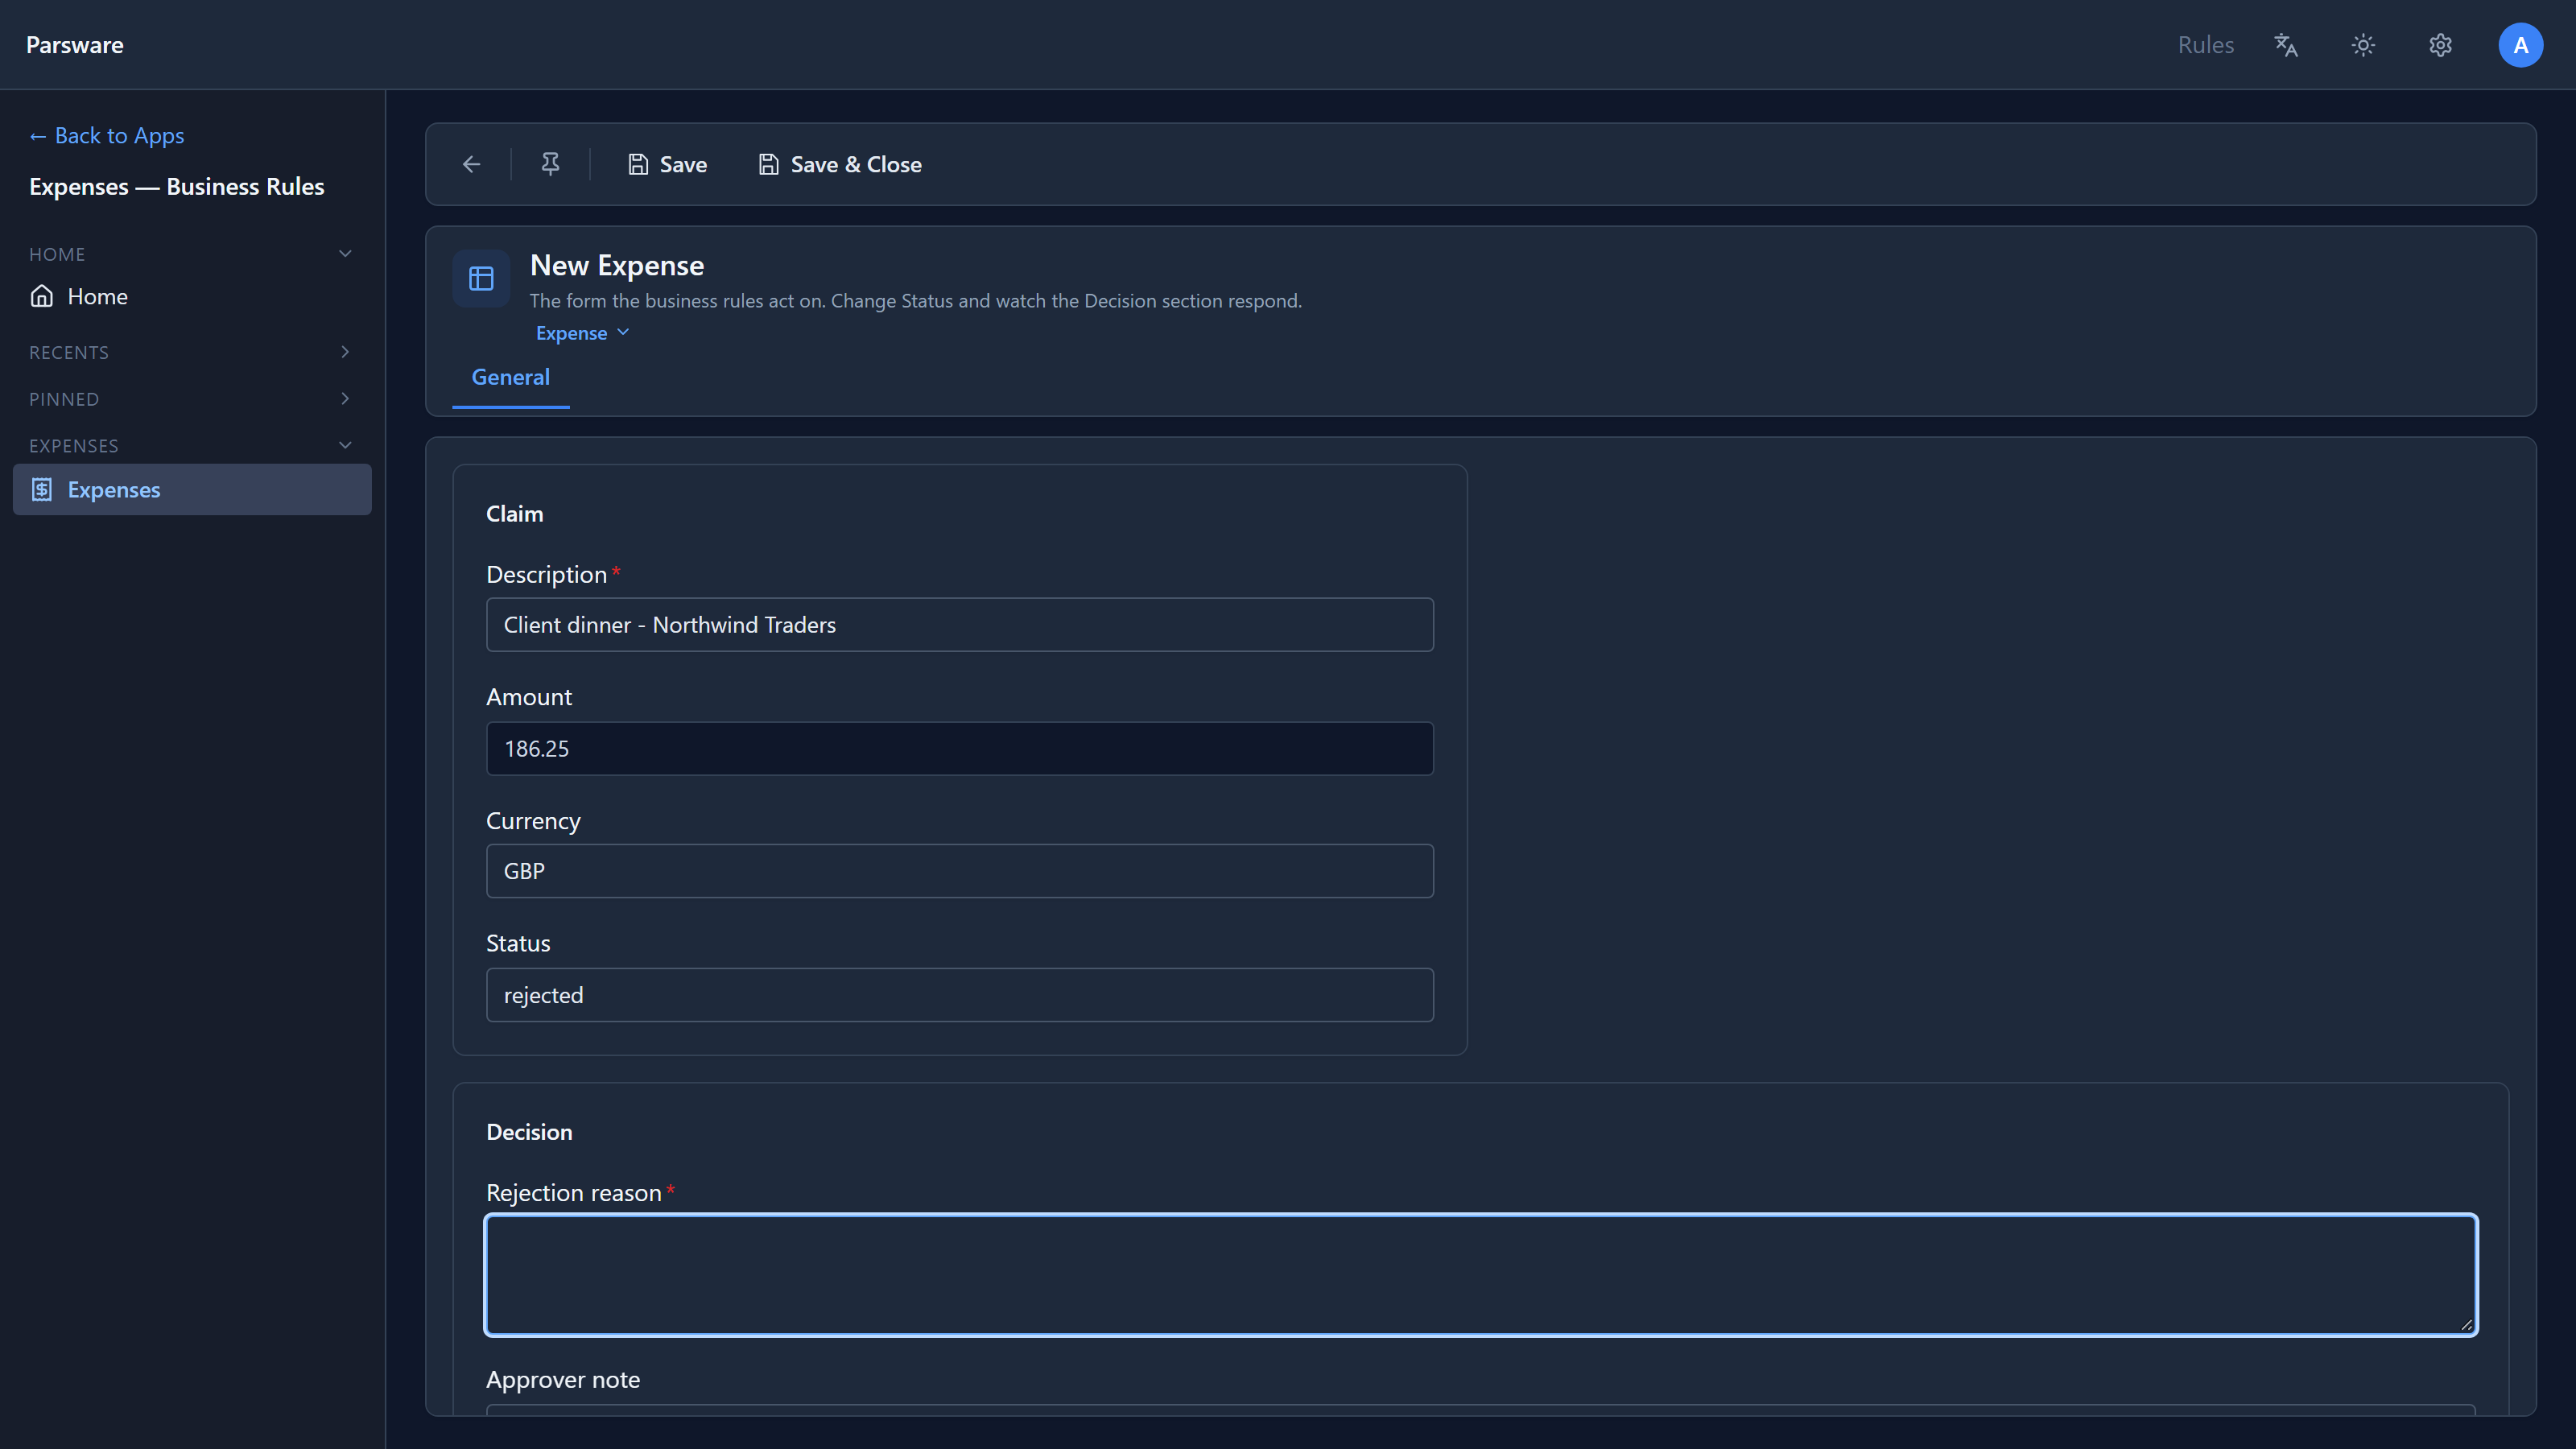Click the Expenses receipt icon in sidebar
Screen dimensions: 2576x1449
tap(42, 489)
